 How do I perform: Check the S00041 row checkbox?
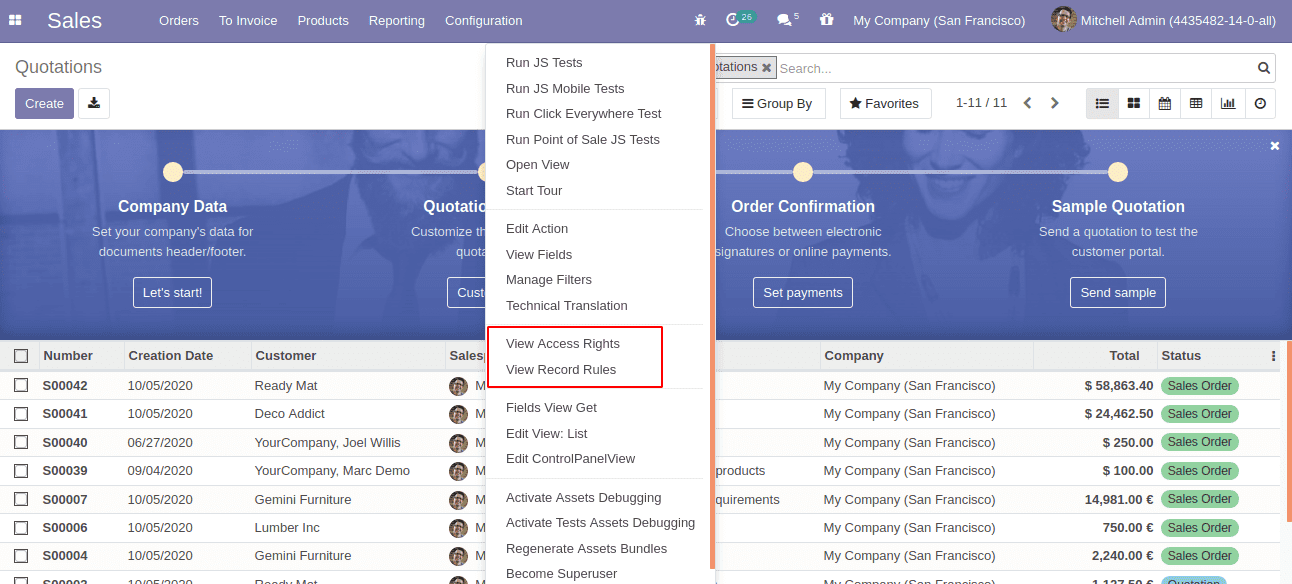click(21, 414)
